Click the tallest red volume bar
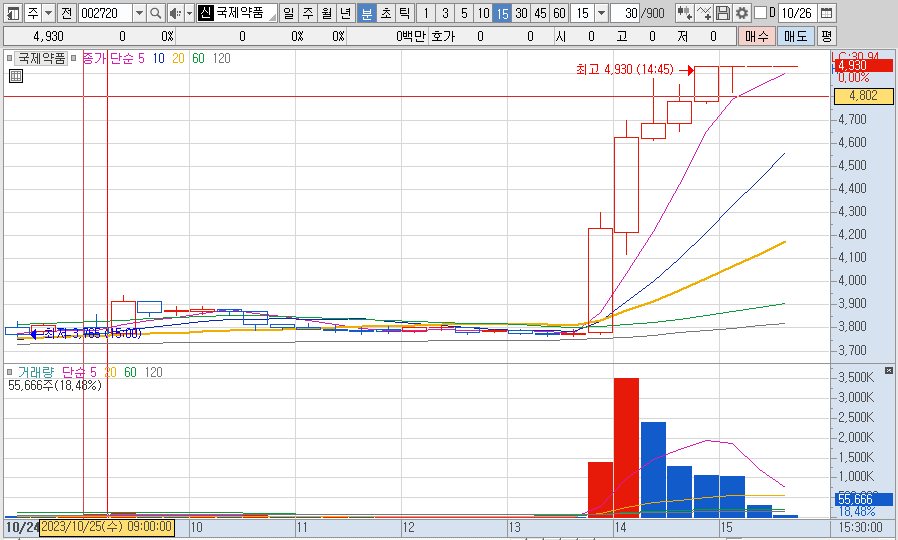This screenshot has width=898, height=540. pyautogui.click(x=626, y=447)
